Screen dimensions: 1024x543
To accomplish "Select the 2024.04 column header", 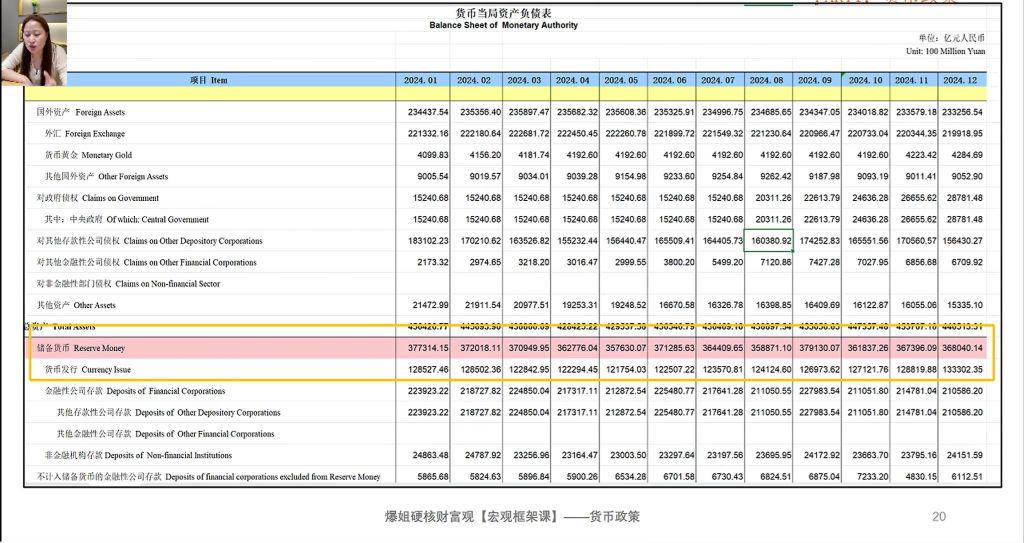I will (x=573, y=80).
